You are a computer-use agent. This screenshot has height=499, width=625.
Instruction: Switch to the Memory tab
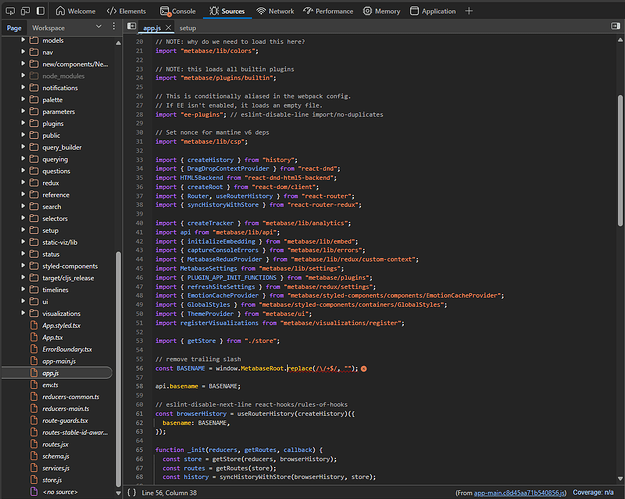click(x=381, y=11)
